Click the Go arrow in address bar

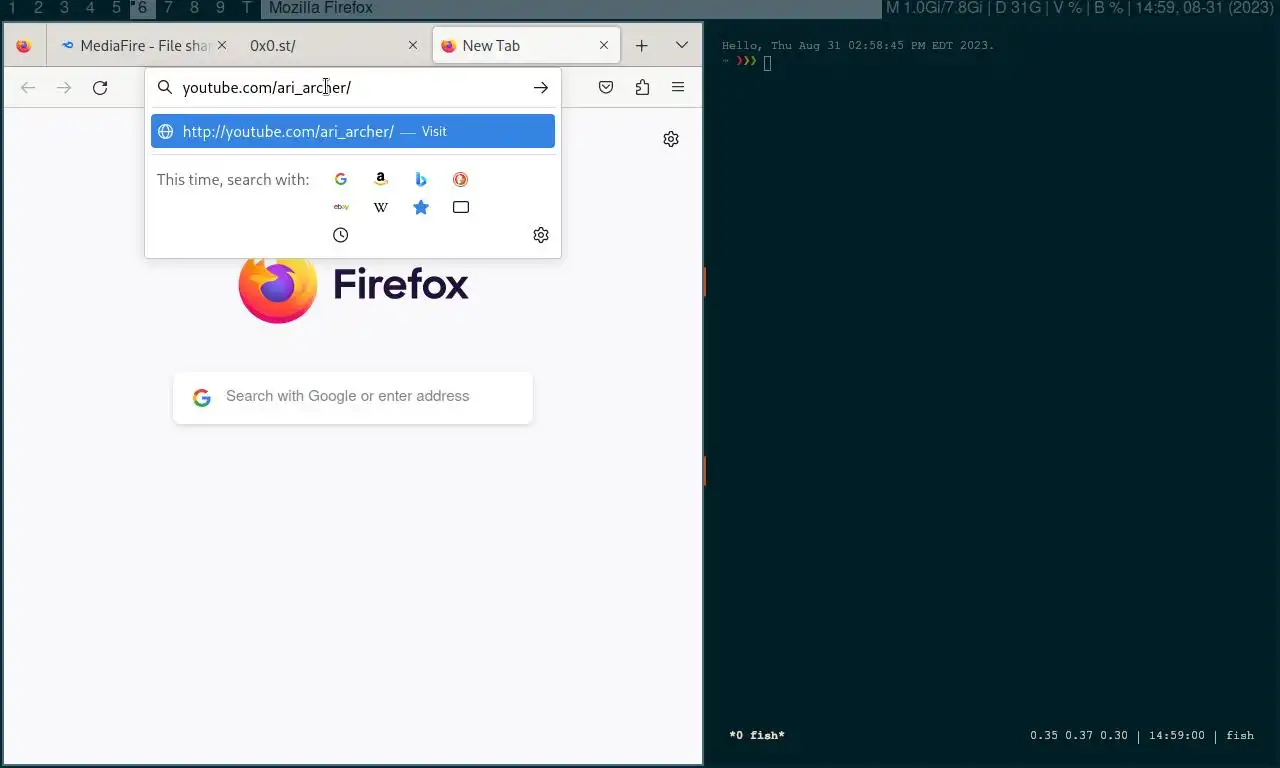pos(541,88)
